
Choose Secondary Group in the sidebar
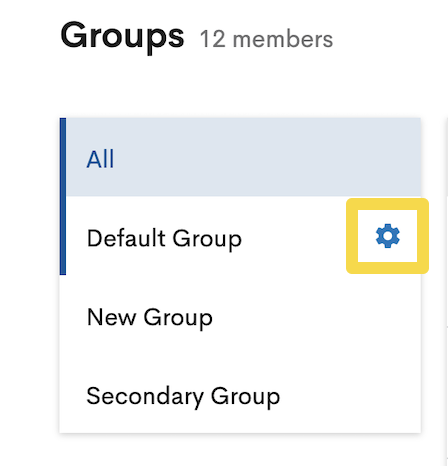(240, 395)
